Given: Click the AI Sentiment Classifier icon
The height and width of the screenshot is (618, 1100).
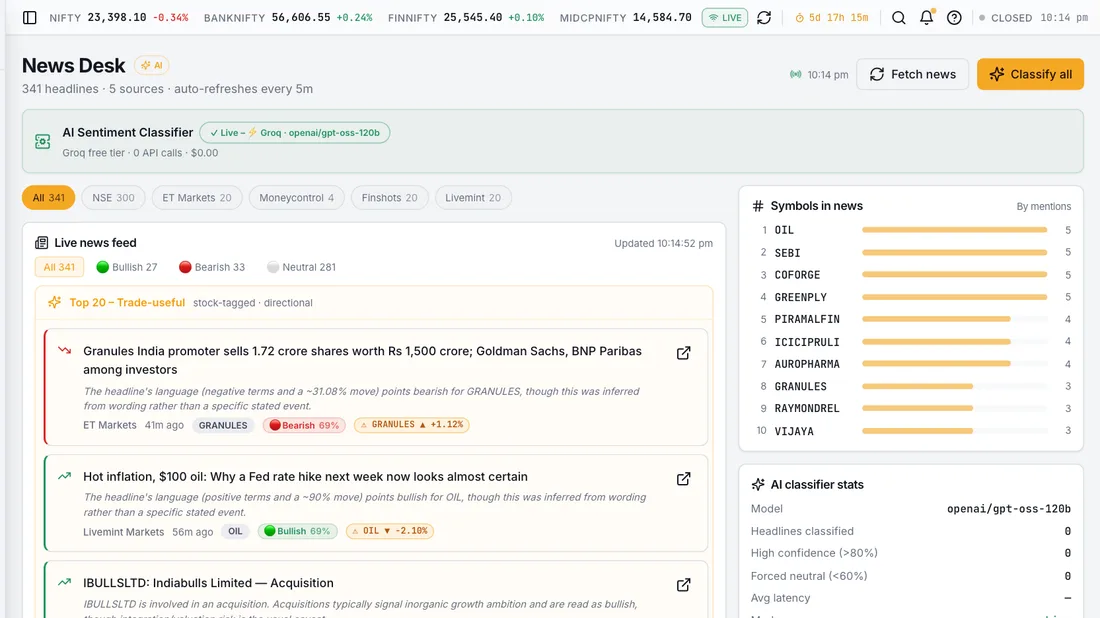Looking at the screenshot, I should [43, 142].
